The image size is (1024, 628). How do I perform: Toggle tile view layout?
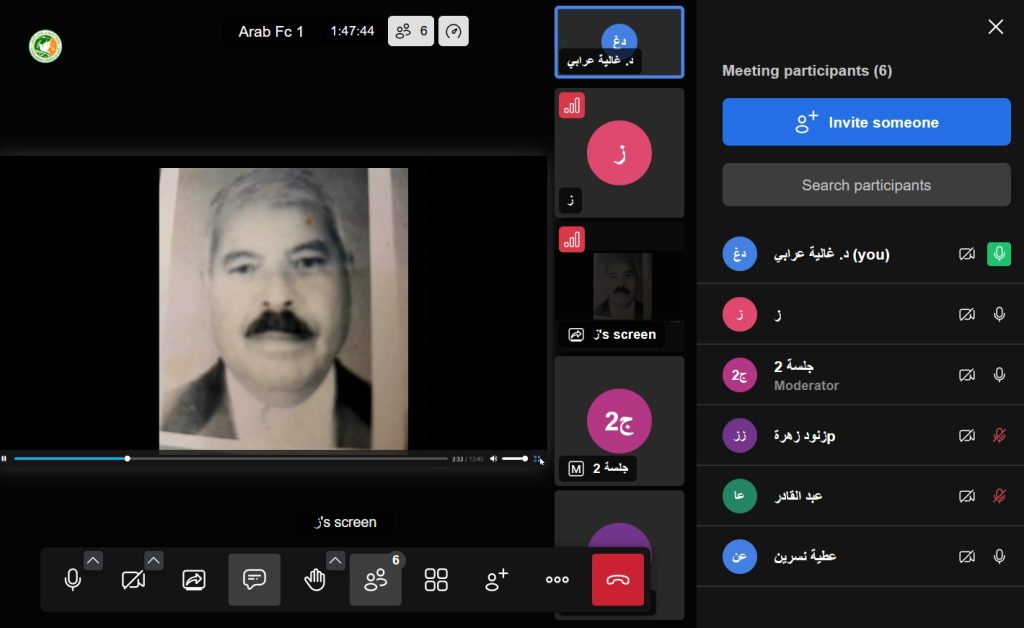point(436,579)
